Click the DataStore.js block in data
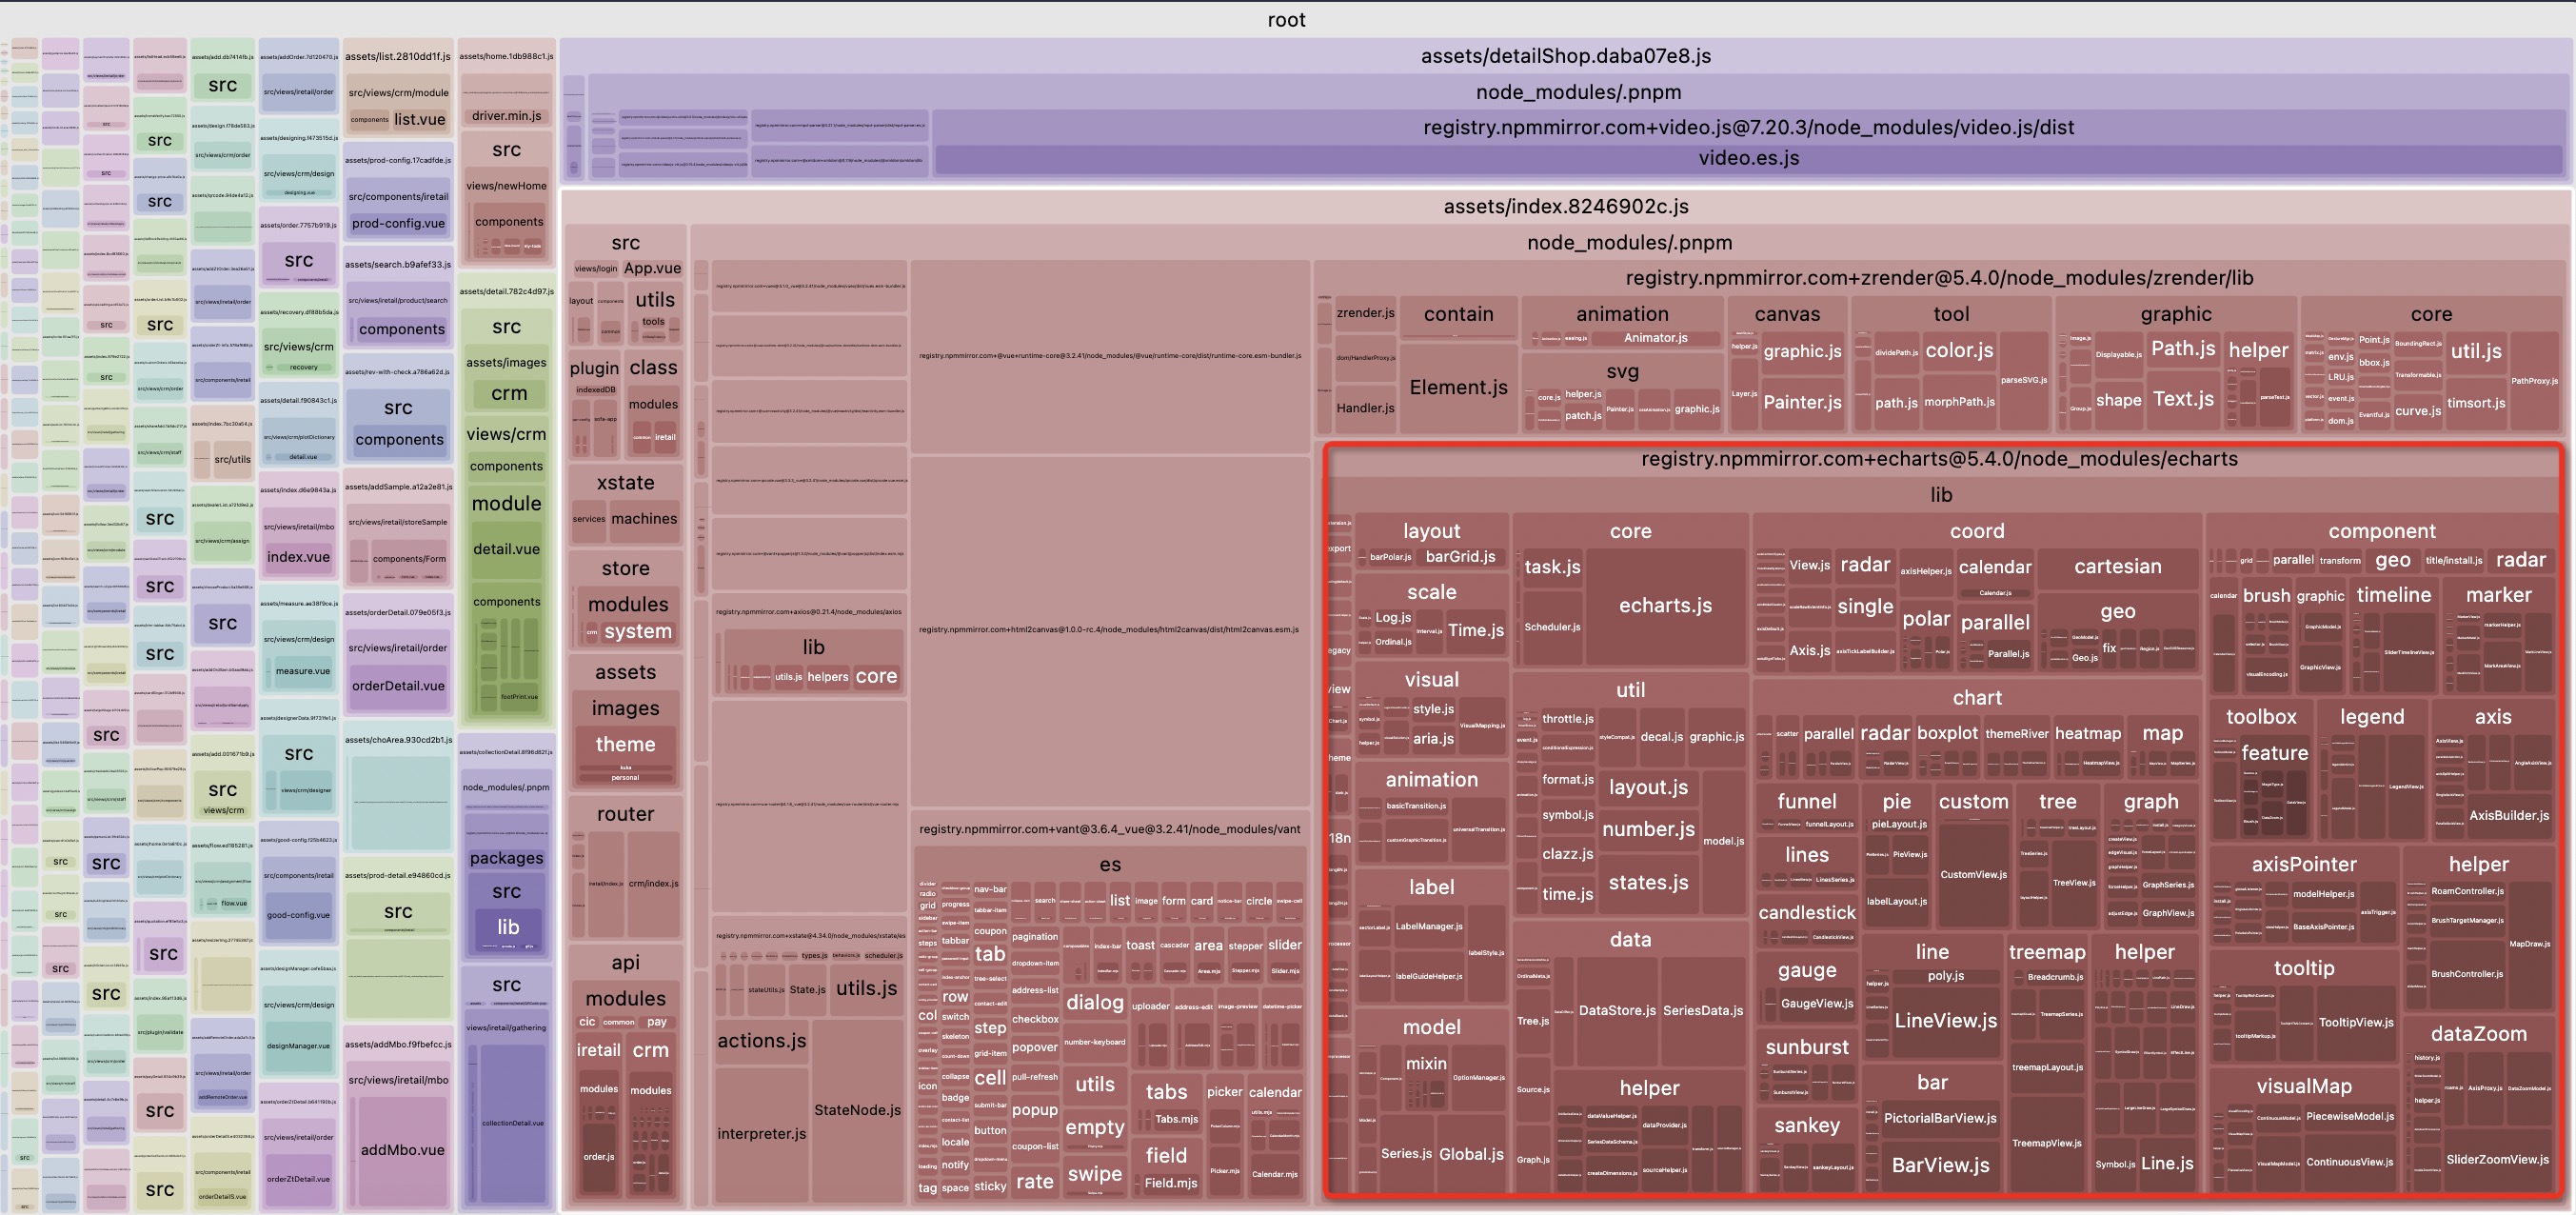Image resolution: width=2576 pixels, height=1215 pixels. (1616, 1011)
